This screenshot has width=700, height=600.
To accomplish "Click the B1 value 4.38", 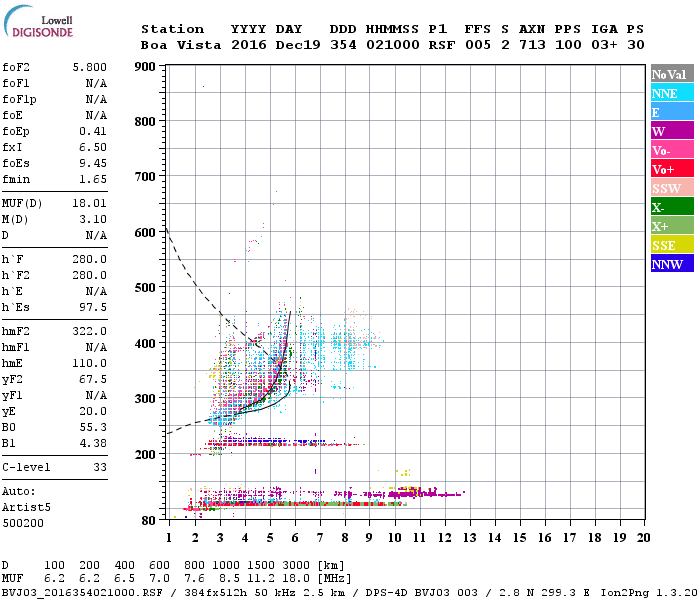I will coord(93,443).
